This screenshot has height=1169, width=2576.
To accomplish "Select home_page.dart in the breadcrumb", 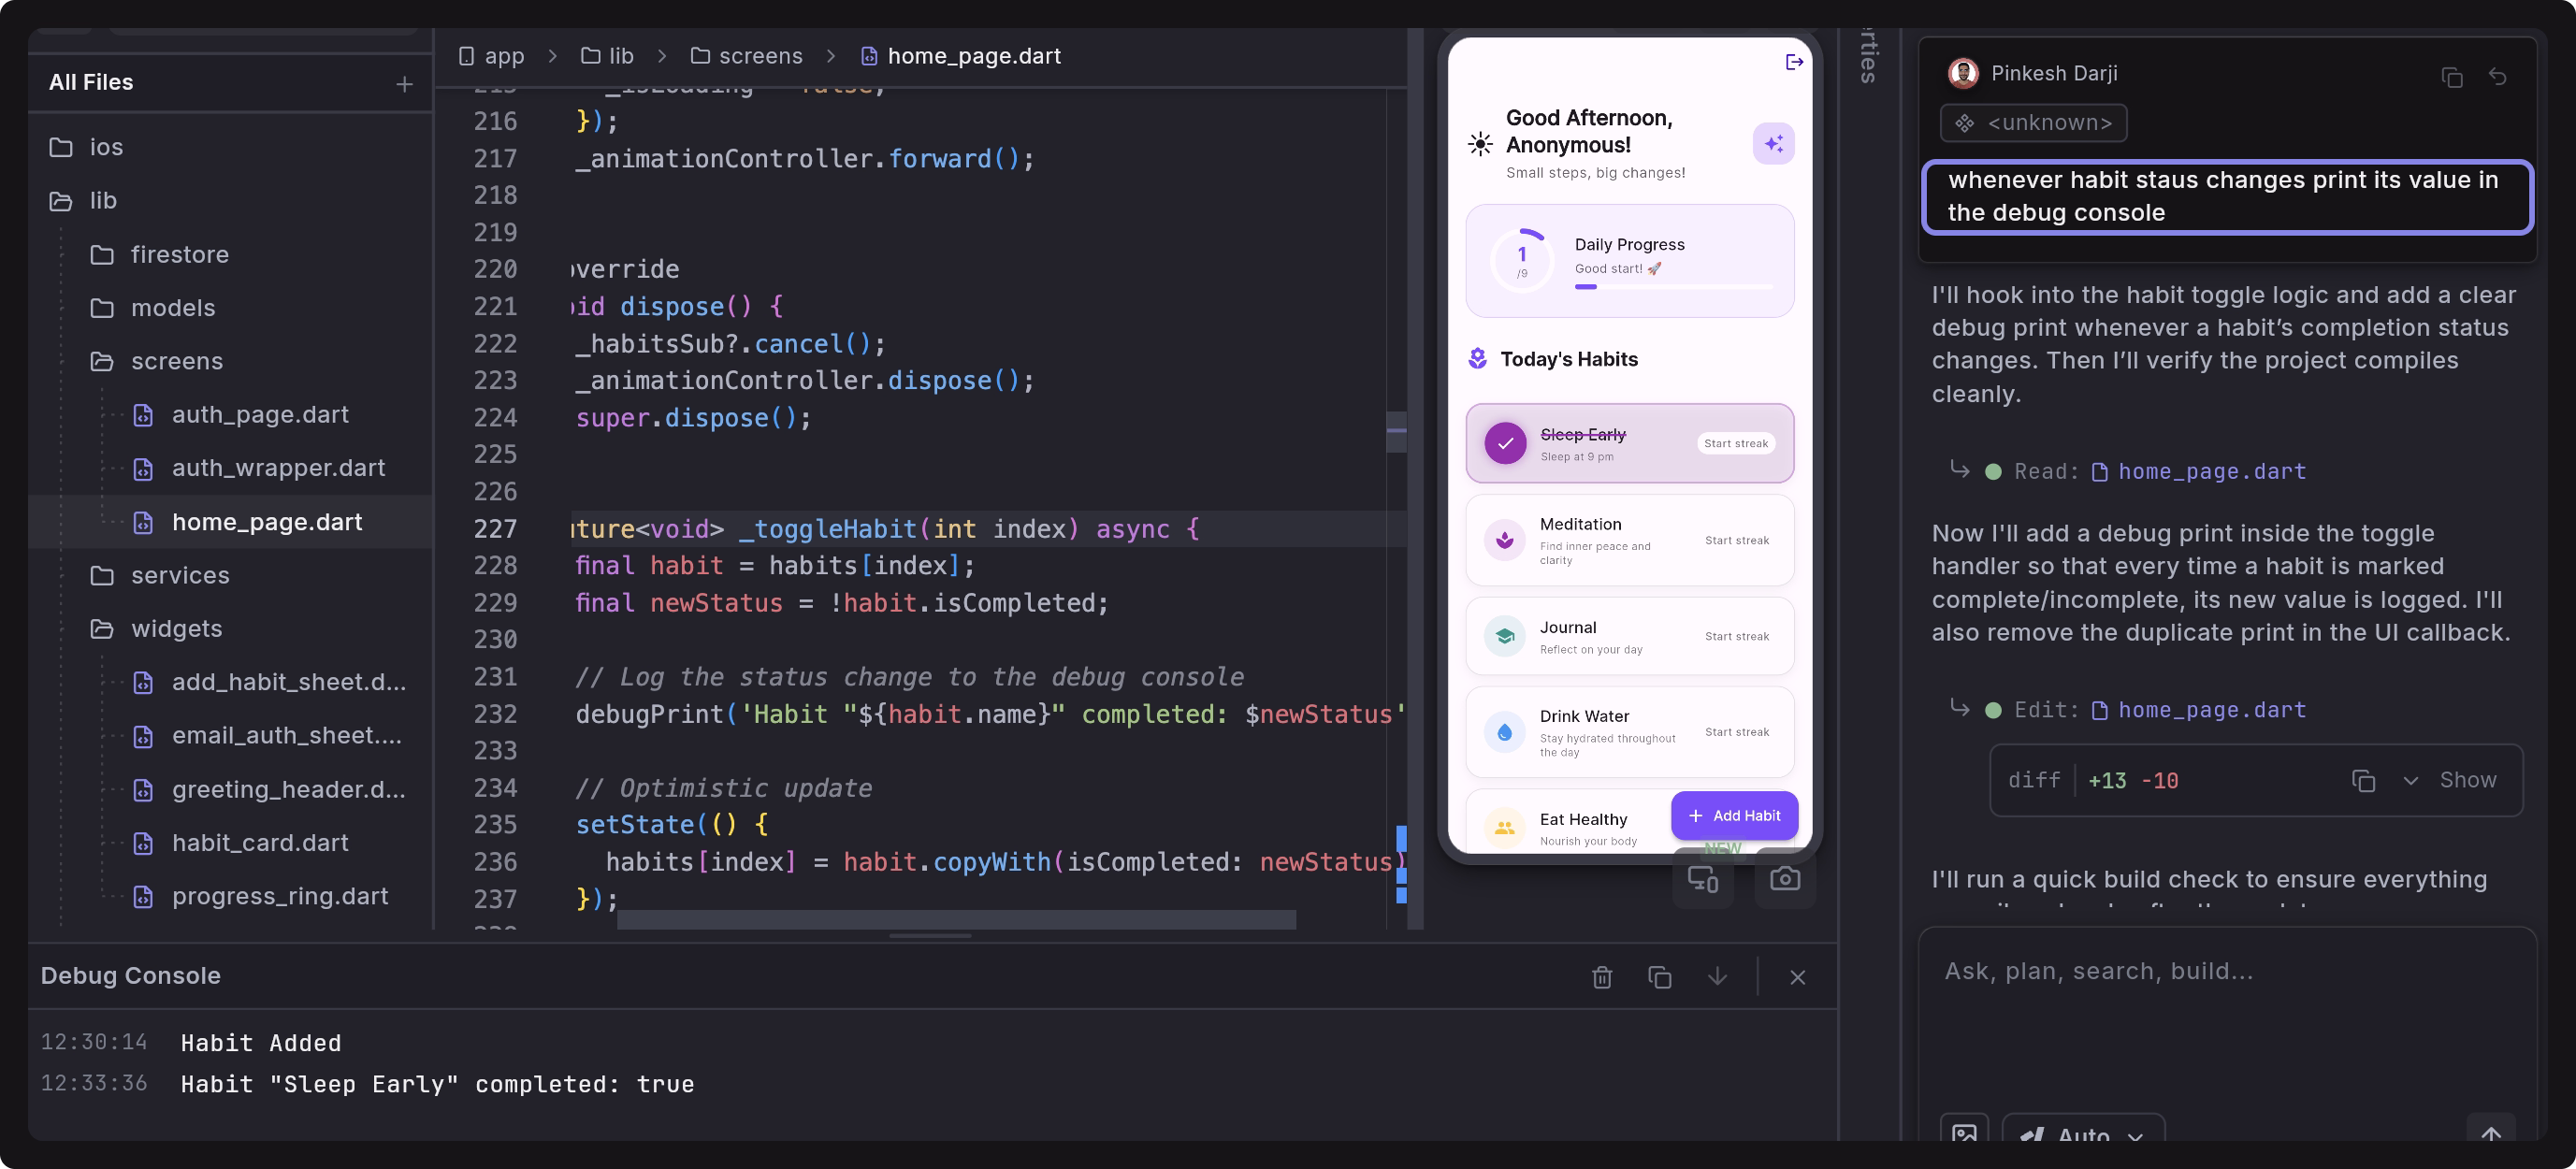I will [x=973, y=56].
